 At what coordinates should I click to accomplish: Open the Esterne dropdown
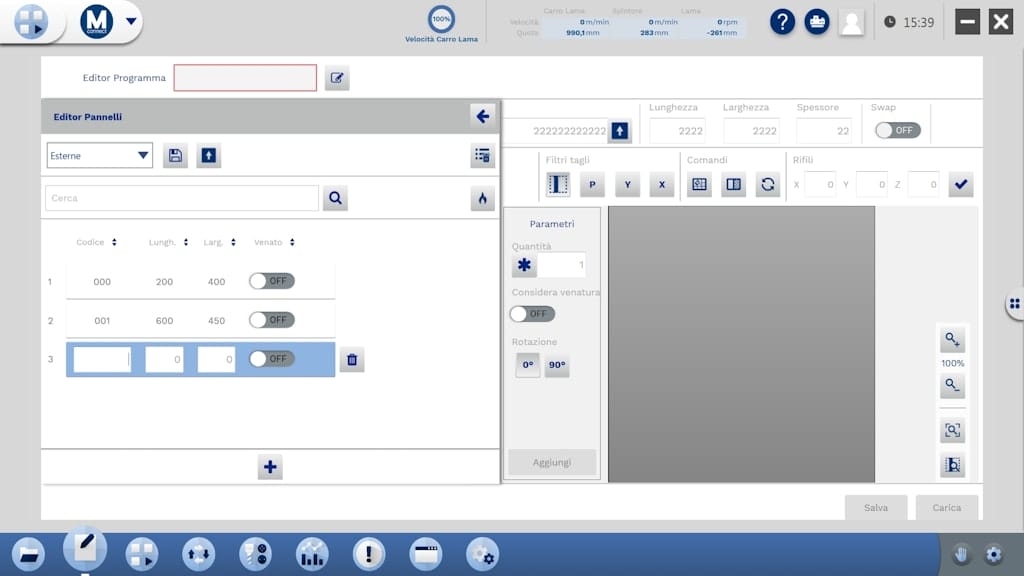tap(99, 156)
